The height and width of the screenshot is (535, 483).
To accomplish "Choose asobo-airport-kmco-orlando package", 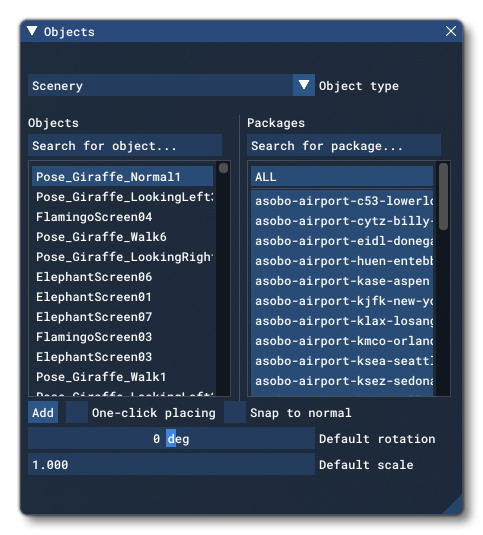I will 342,341.
